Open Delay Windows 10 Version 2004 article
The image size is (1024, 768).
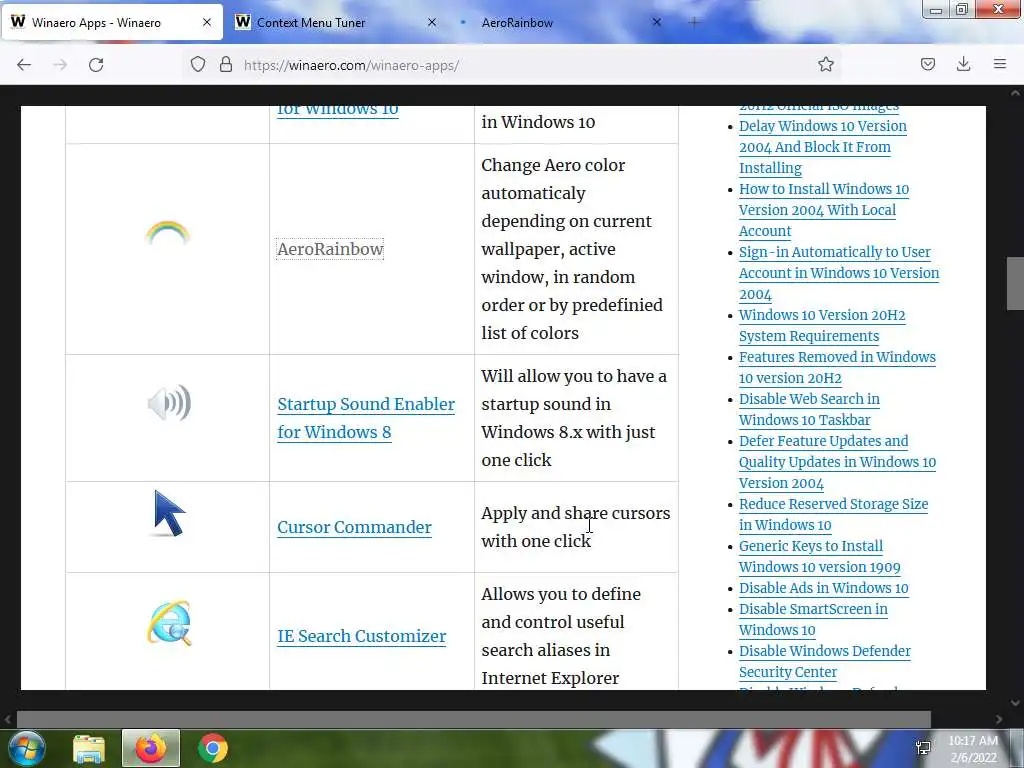[x=823, y=147]
